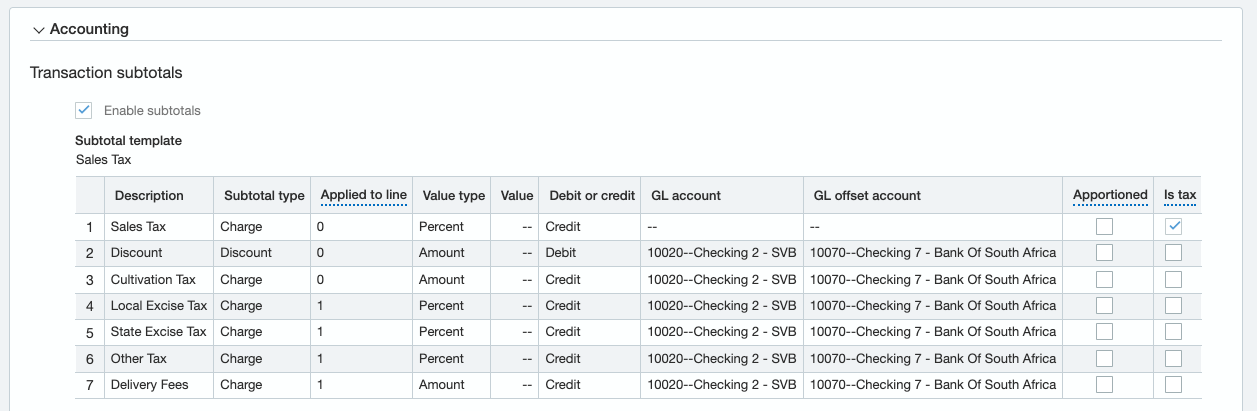Image resolution: width=1257 pixels, height=411 pixels.
Task: Tick Apportioned for Delivery Fees row
Action: 1104,384
